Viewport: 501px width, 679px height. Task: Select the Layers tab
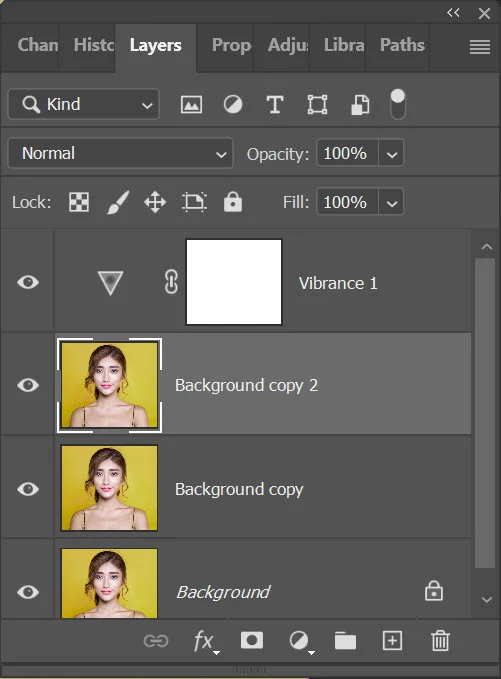coord(155,45)
